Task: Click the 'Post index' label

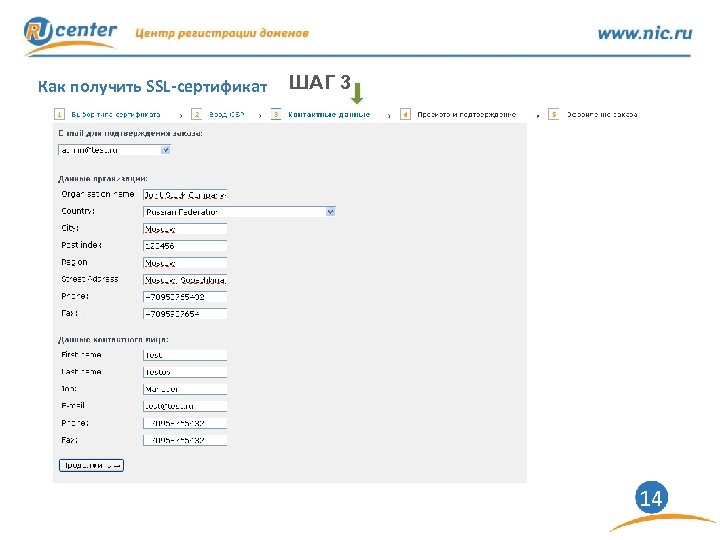Action: [x=81, y=245]
